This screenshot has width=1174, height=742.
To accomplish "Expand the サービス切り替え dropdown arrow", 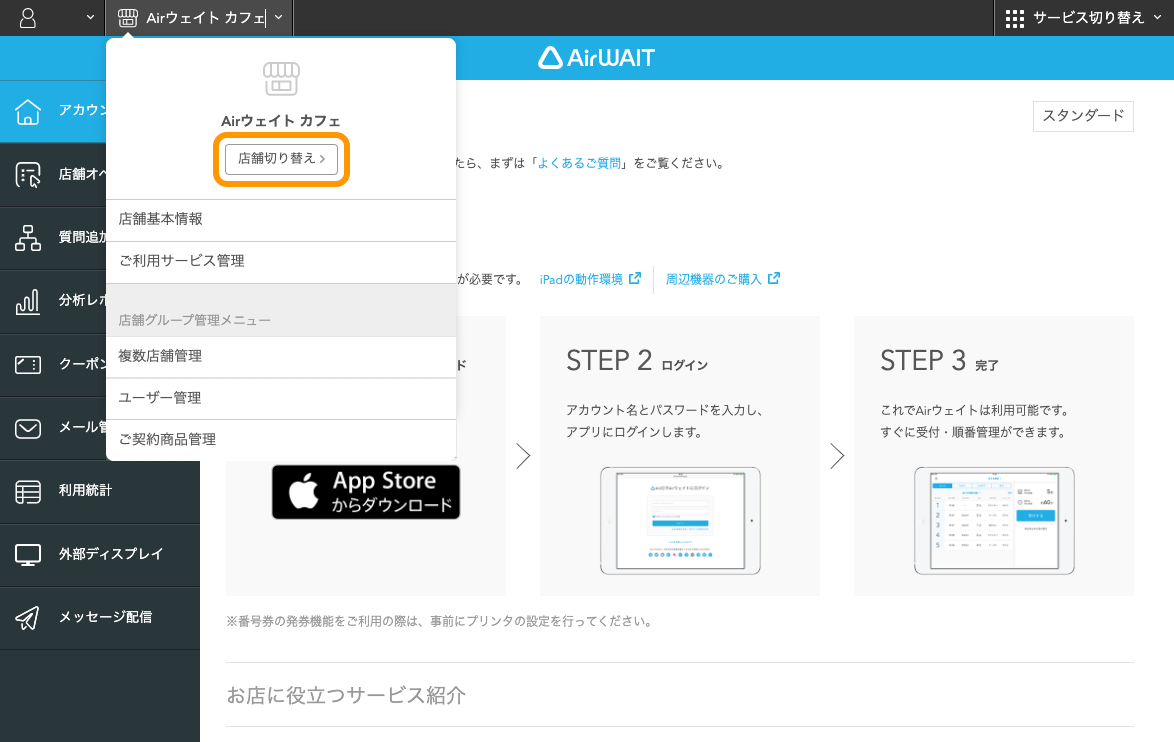I will point(1157,16).
